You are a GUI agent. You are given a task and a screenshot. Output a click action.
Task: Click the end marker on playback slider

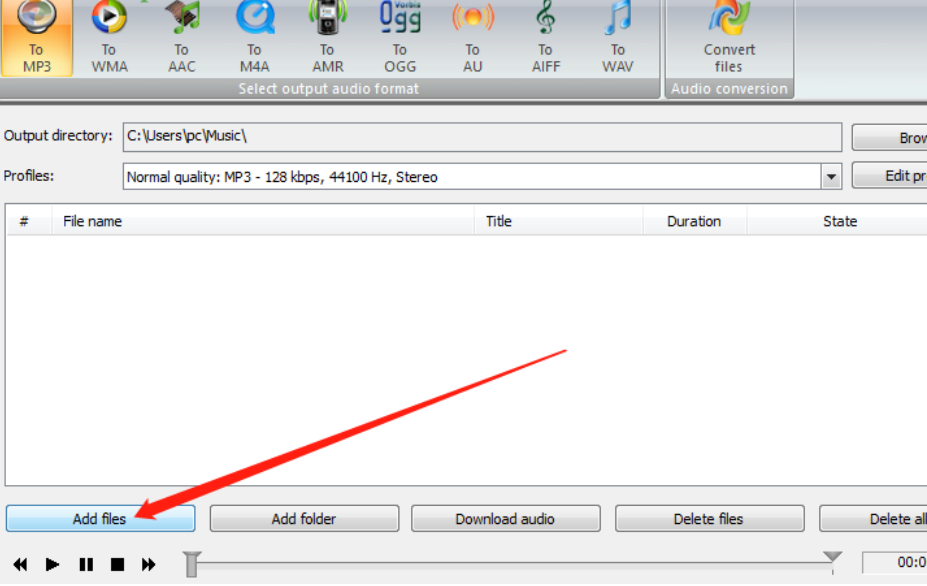(832, 557)
